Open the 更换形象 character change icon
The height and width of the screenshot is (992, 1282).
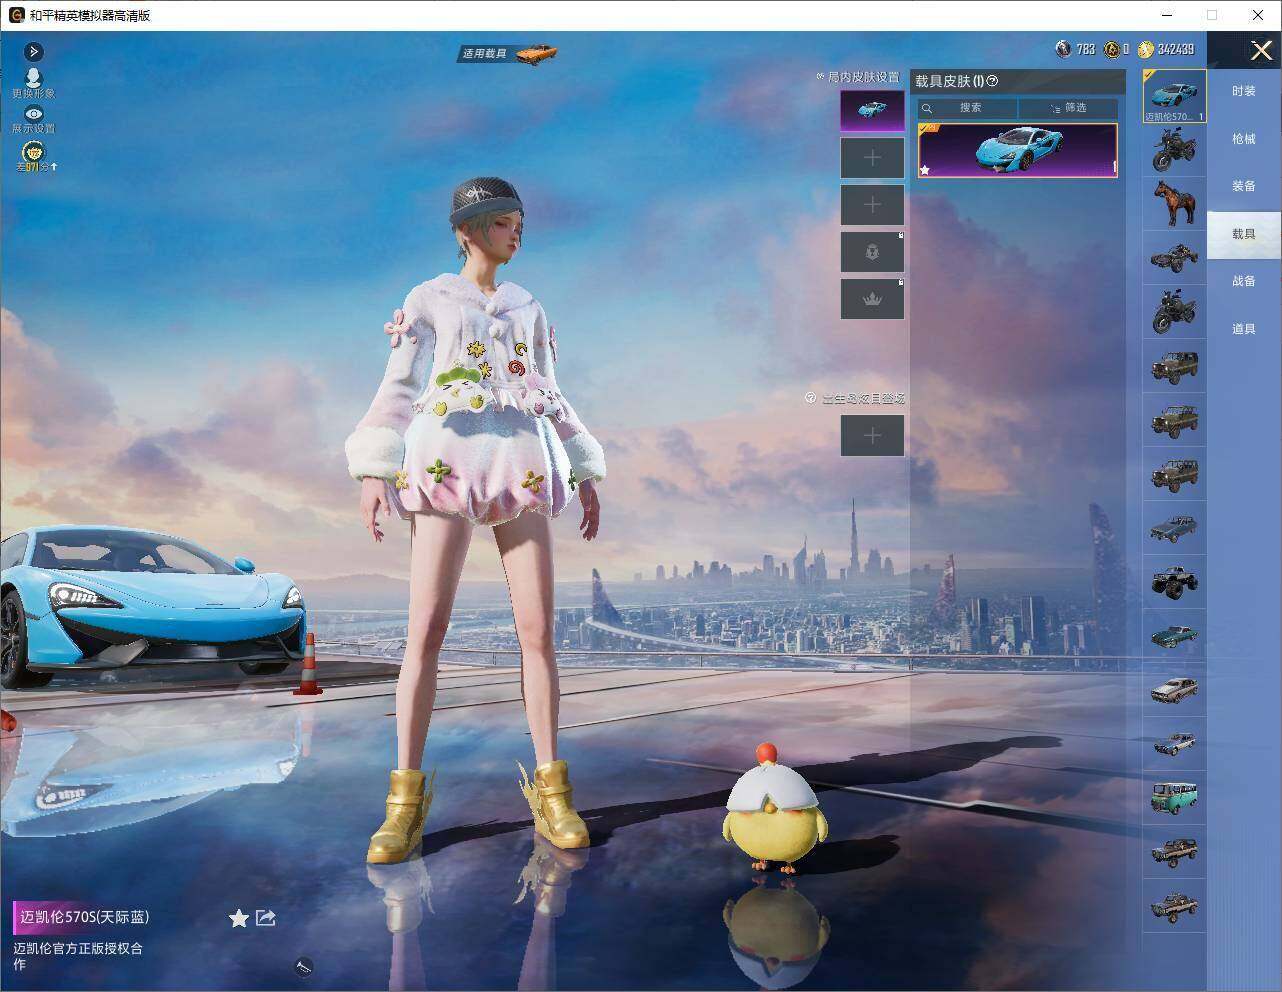click(x=33, y=77)
